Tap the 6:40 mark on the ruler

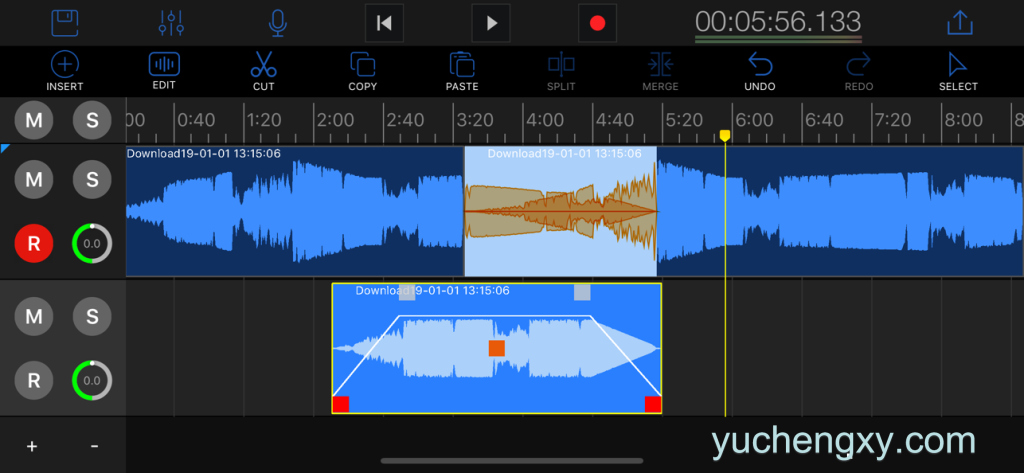pyautogui.click(x=824, y=120)
